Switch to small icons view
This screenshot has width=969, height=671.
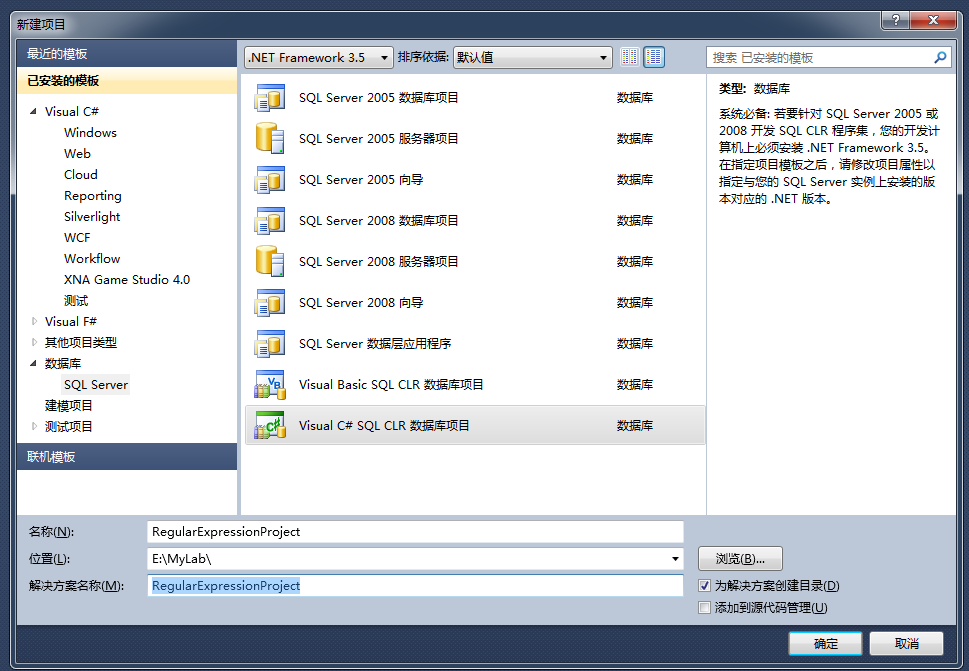630,57
